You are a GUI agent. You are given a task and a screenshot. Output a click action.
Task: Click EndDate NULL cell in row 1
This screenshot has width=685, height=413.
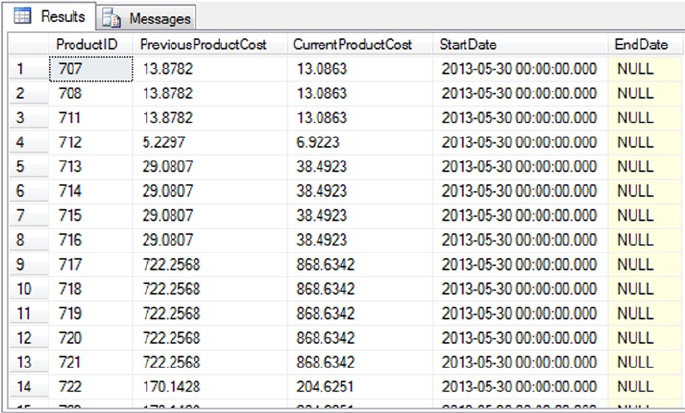(645, 70)
